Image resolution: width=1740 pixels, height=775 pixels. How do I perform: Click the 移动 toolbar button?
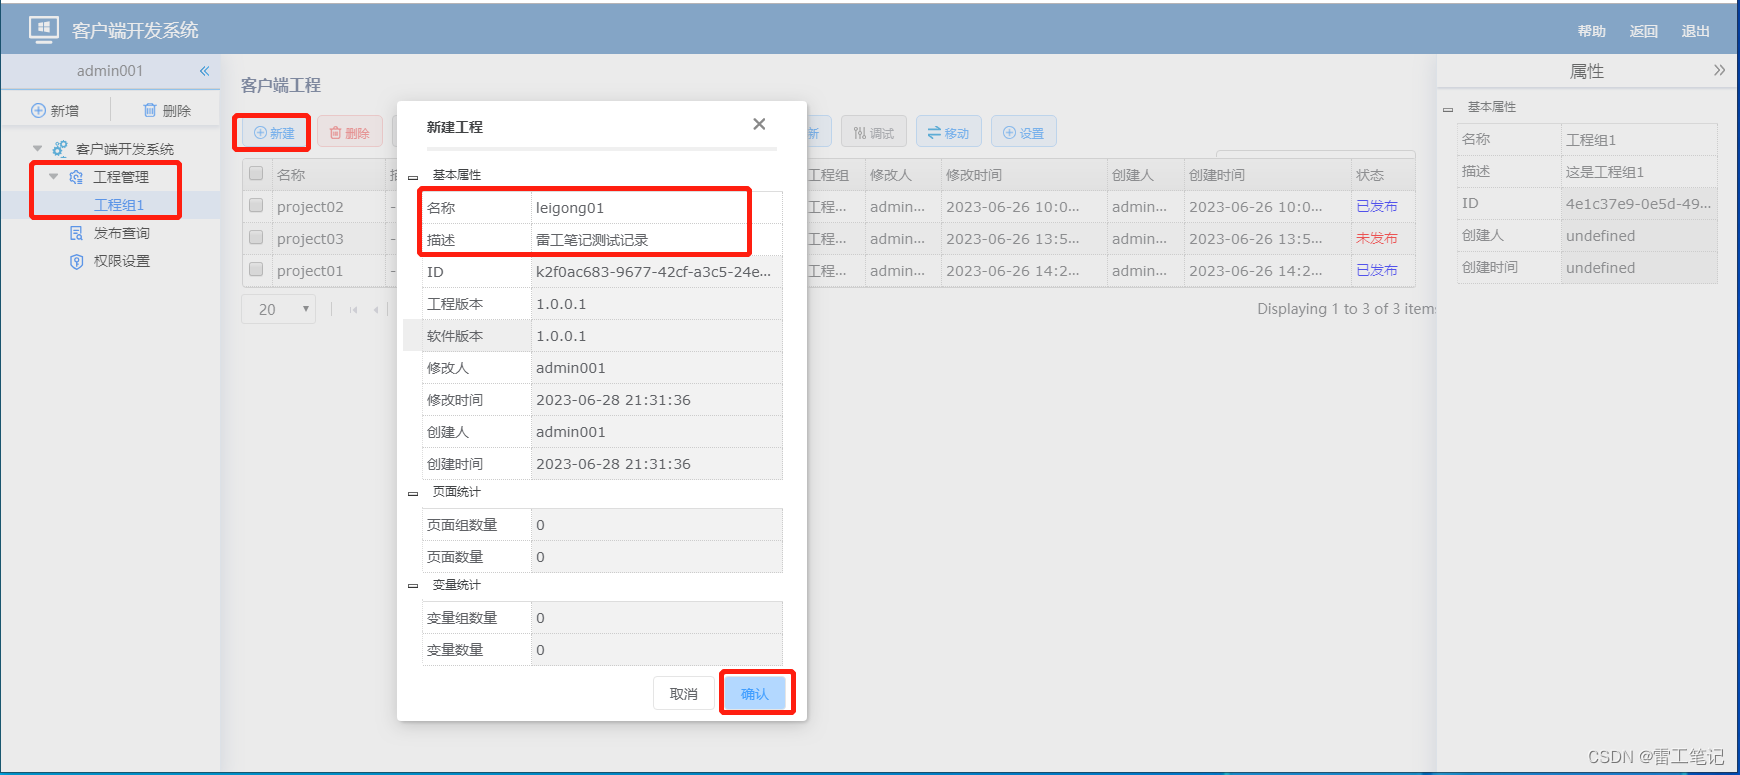(x=949, y=132)
